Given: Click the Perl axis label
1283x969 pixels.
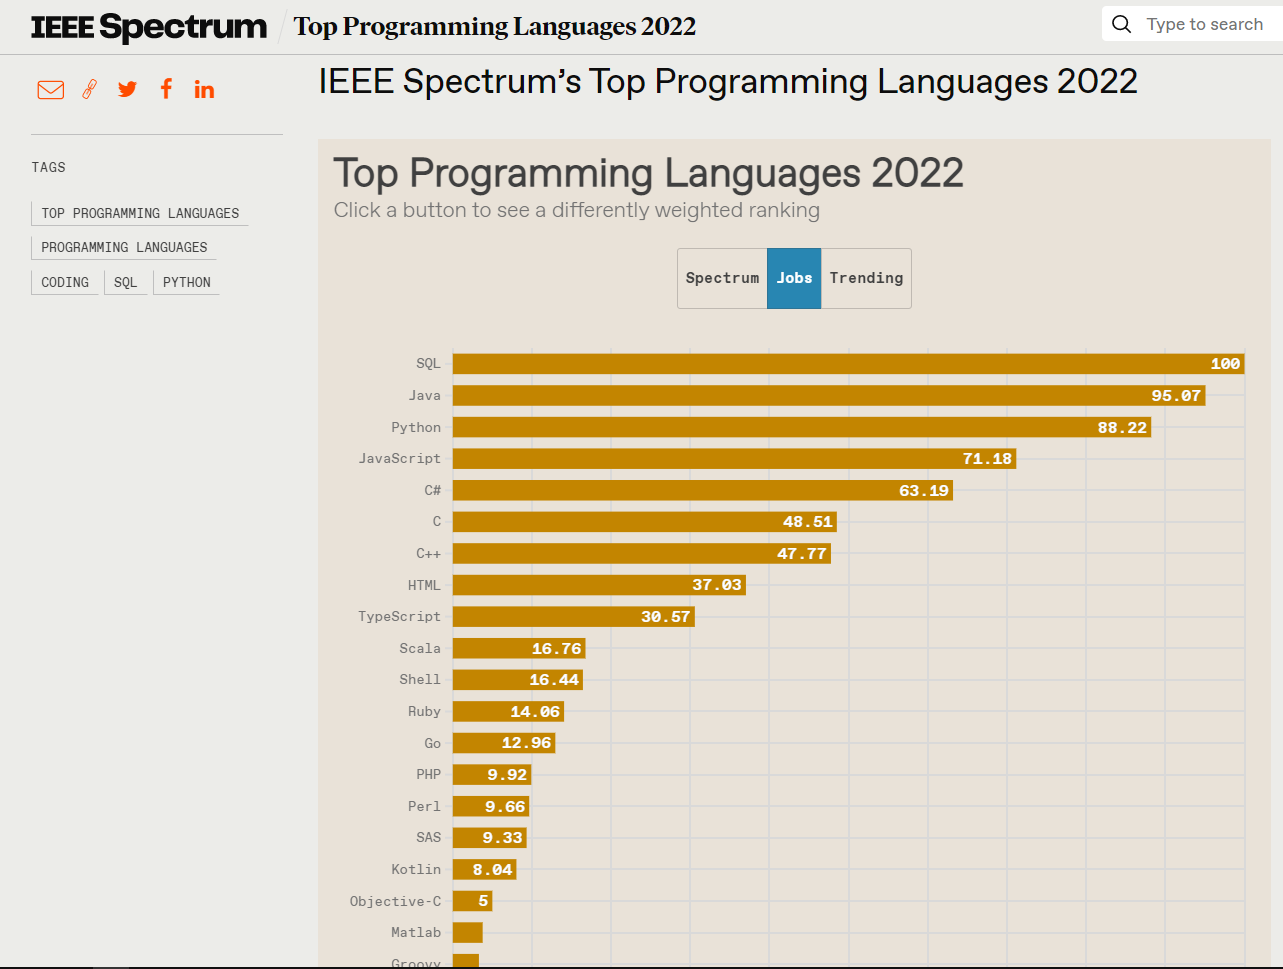Looking at the screenshot, I should point(424,806).
